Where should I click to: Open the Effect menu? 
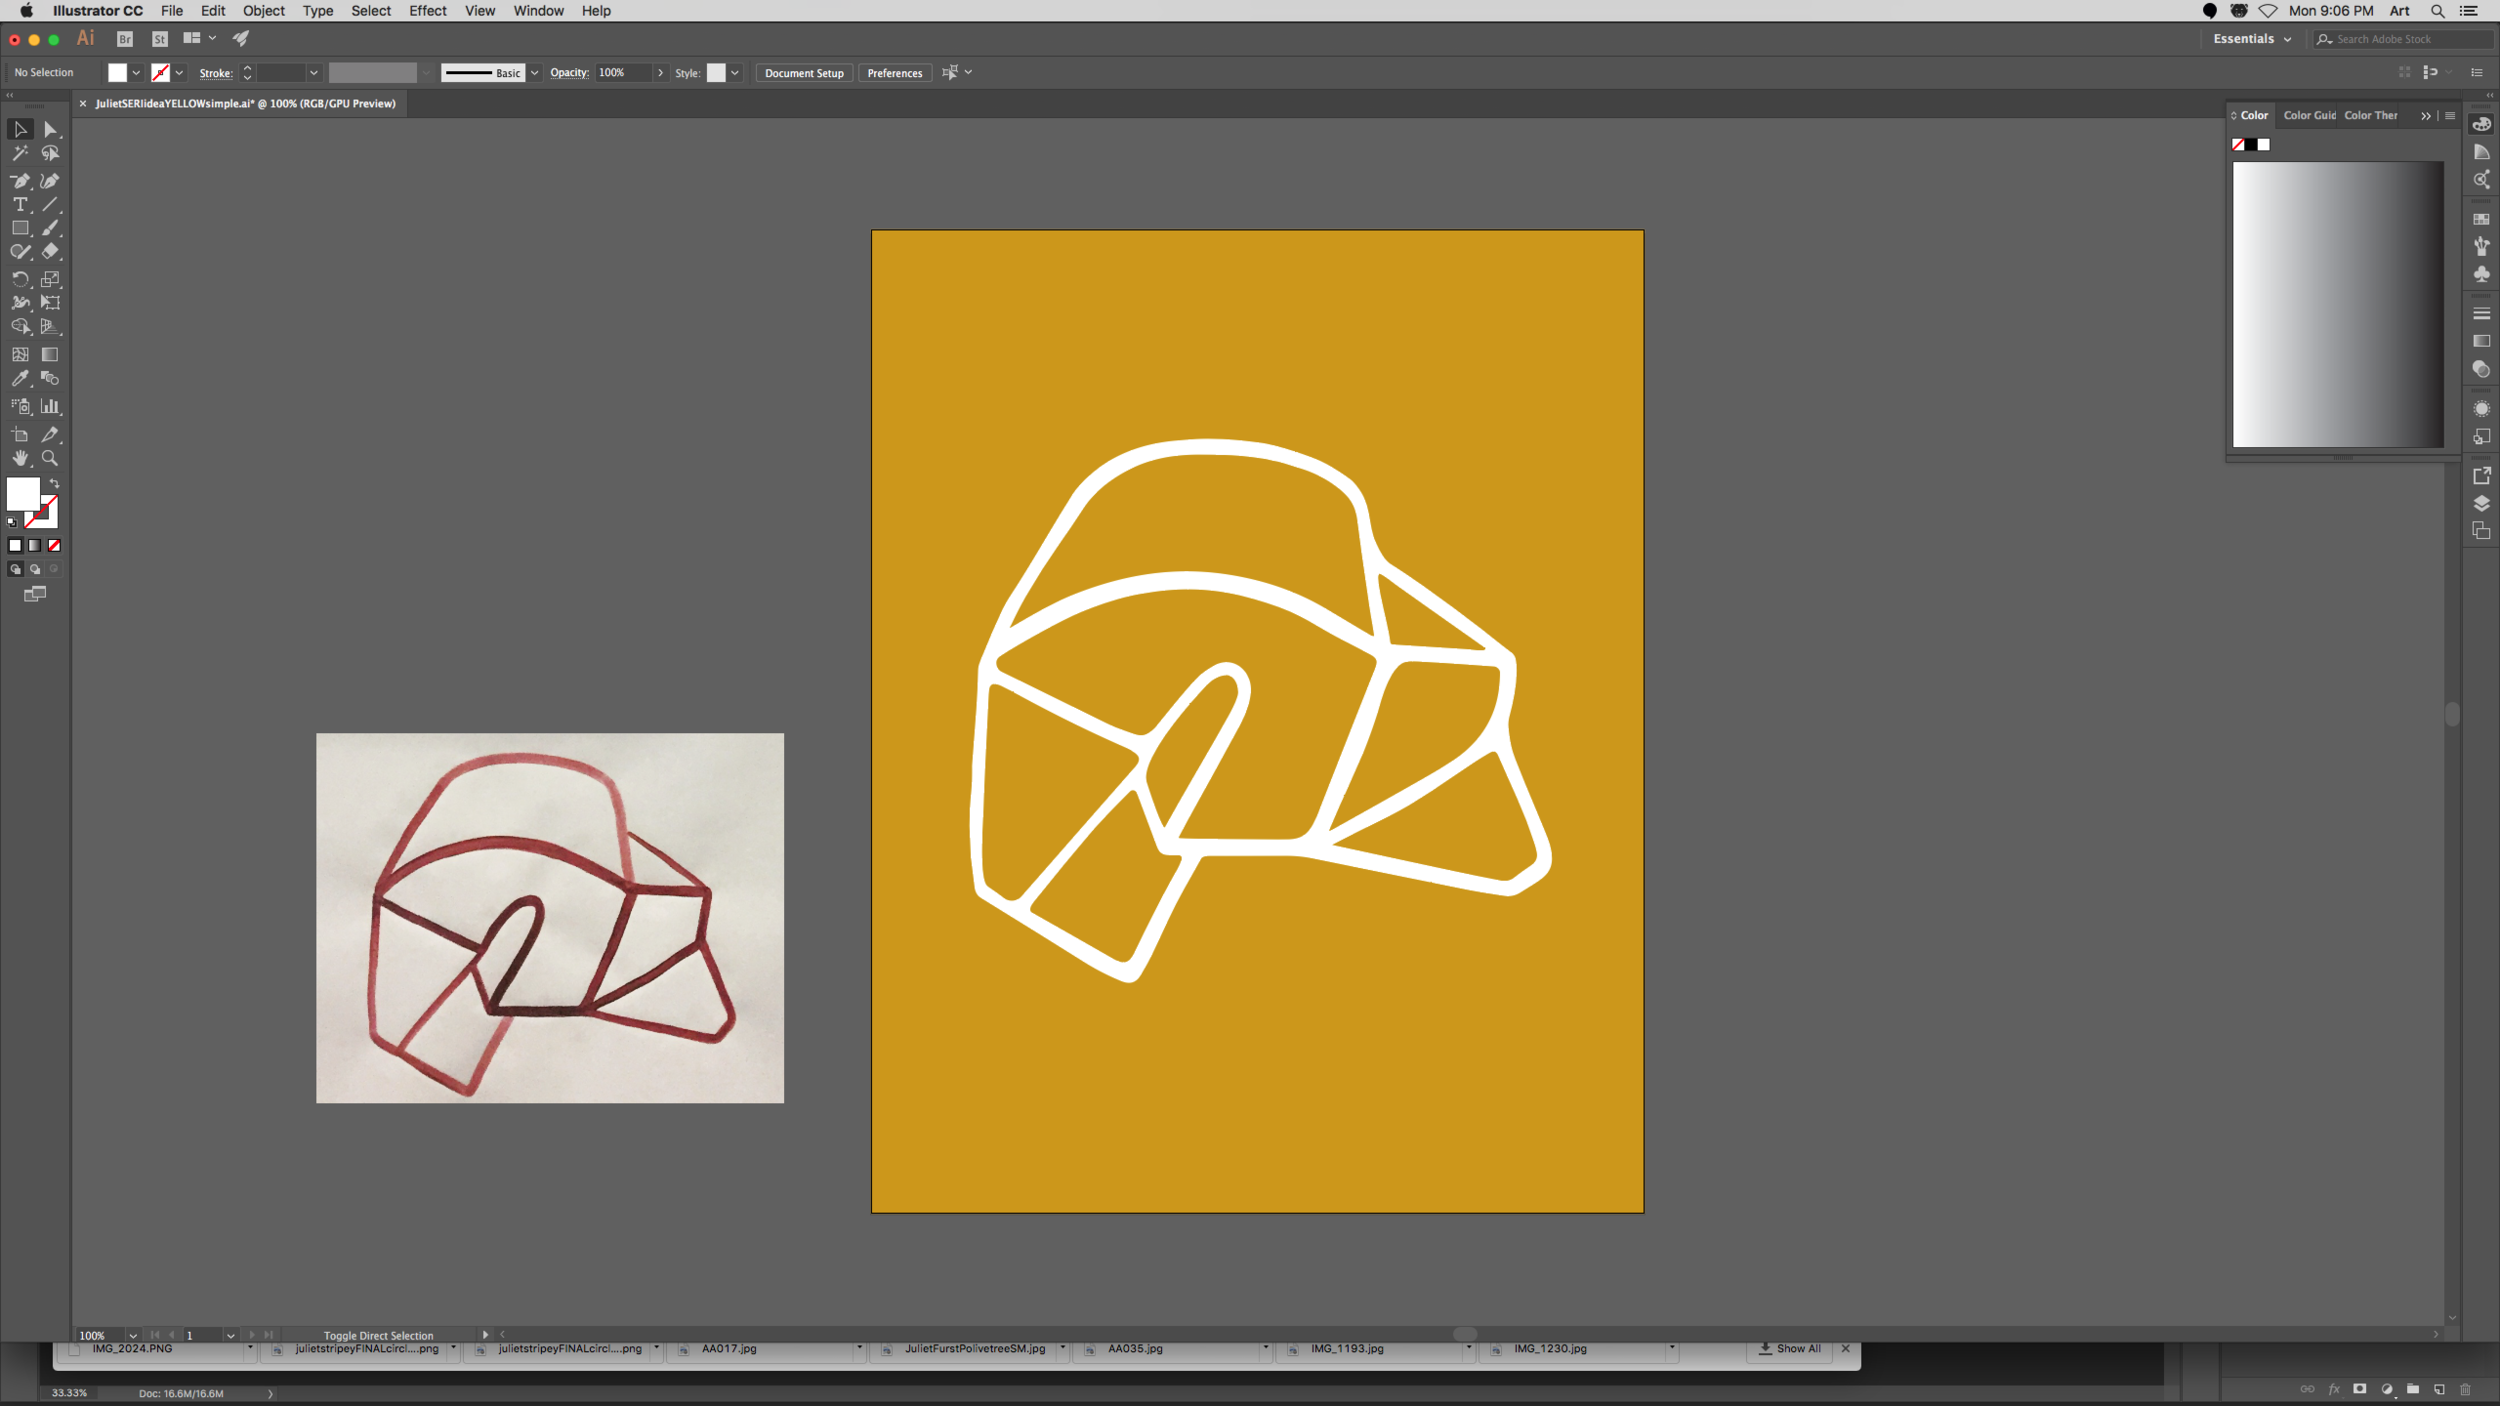427,11
